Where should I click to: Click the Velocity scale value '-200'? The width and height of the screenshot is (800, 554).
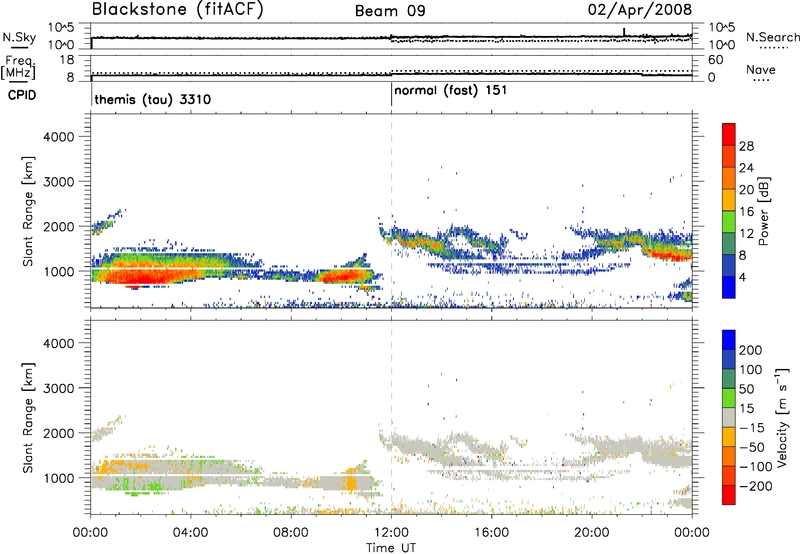click(x=756, y=486)
